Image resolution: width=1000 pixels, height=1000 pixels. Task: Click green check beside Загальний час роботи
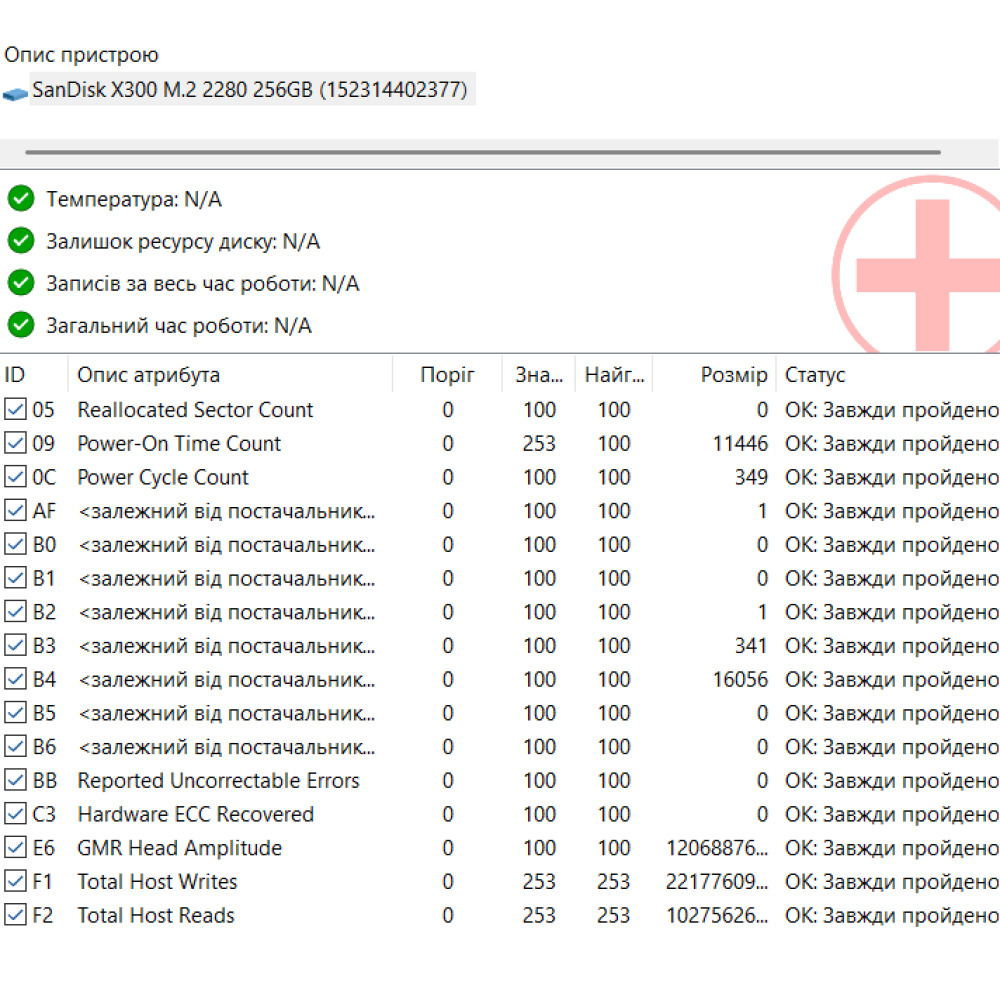[21, 325]
